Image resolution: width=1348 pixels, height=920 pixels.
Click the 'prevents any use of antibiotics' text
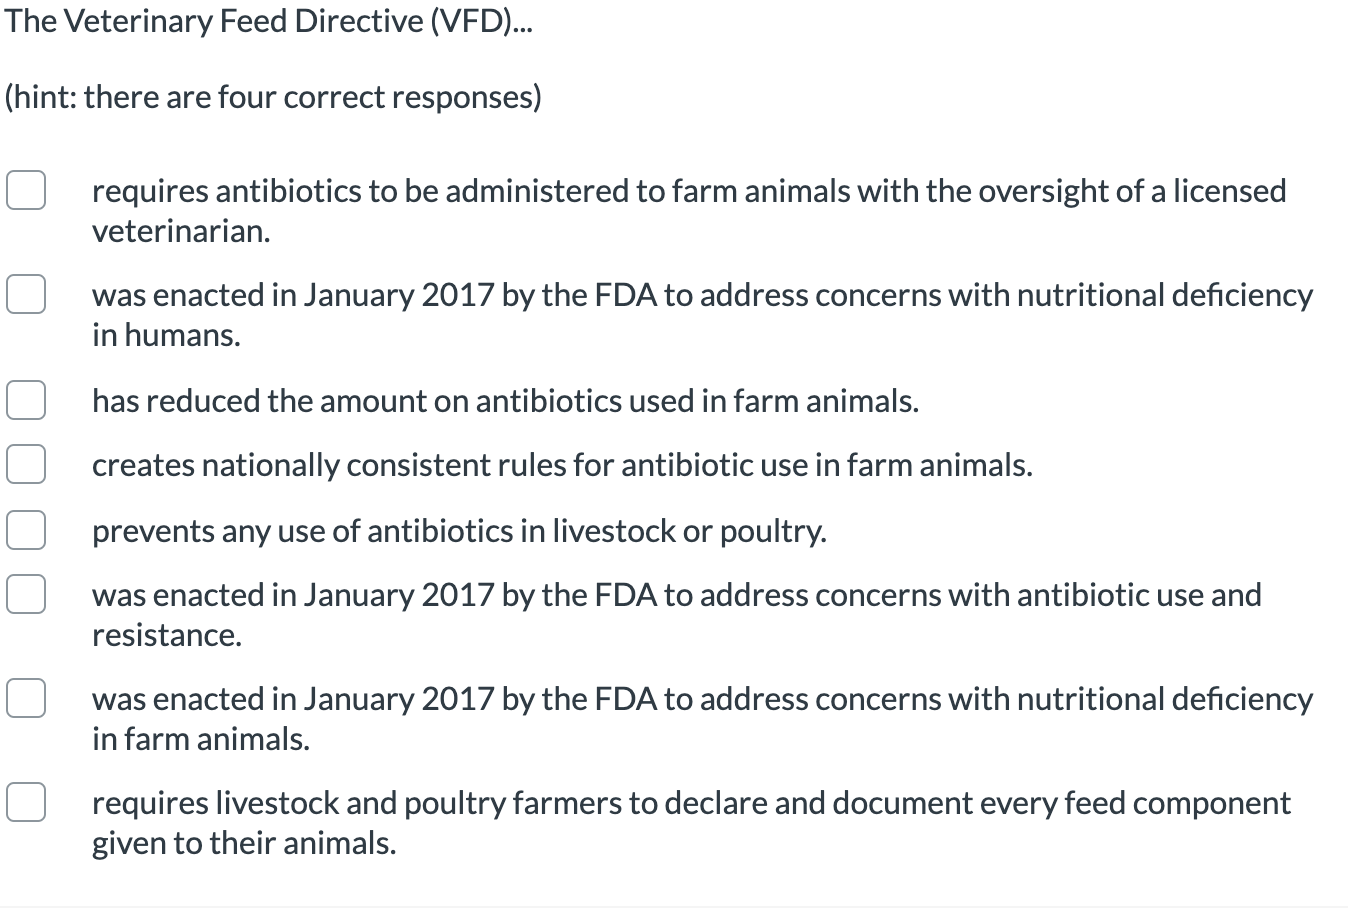click(459, 531)
